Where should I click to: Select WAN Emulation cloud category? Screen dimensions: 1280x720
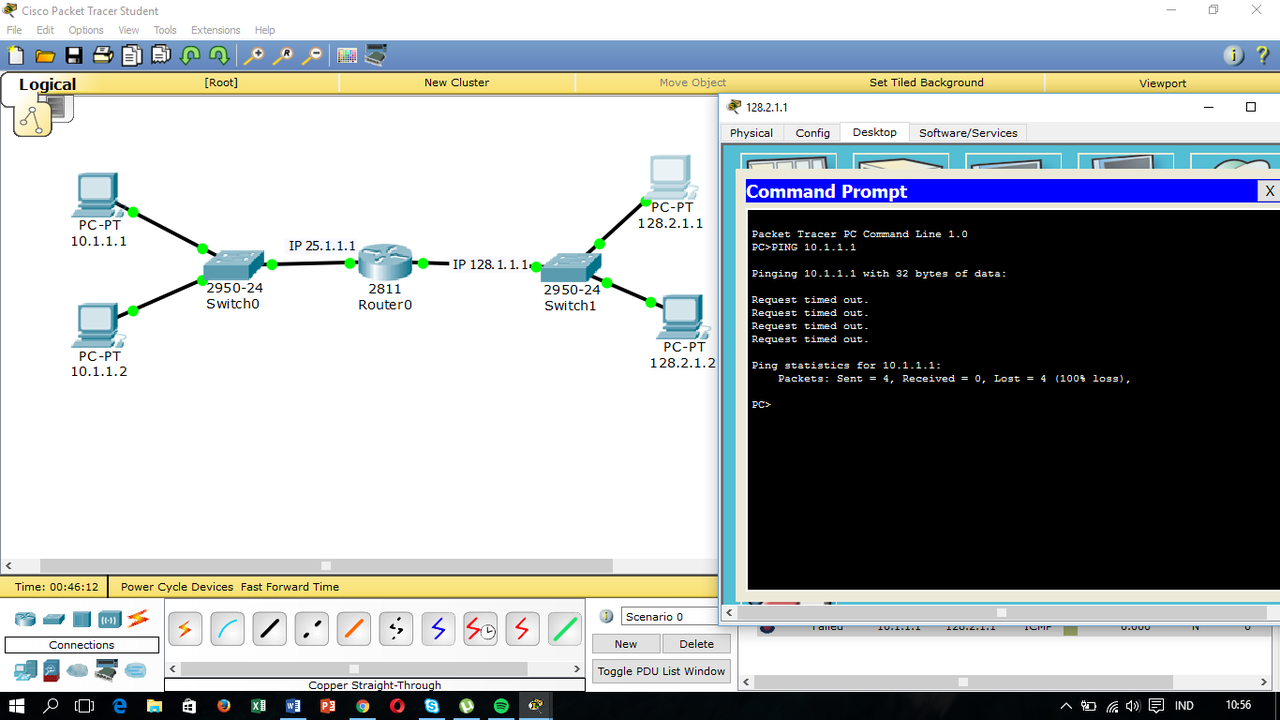pyautogui.click(x=78, y=670)
